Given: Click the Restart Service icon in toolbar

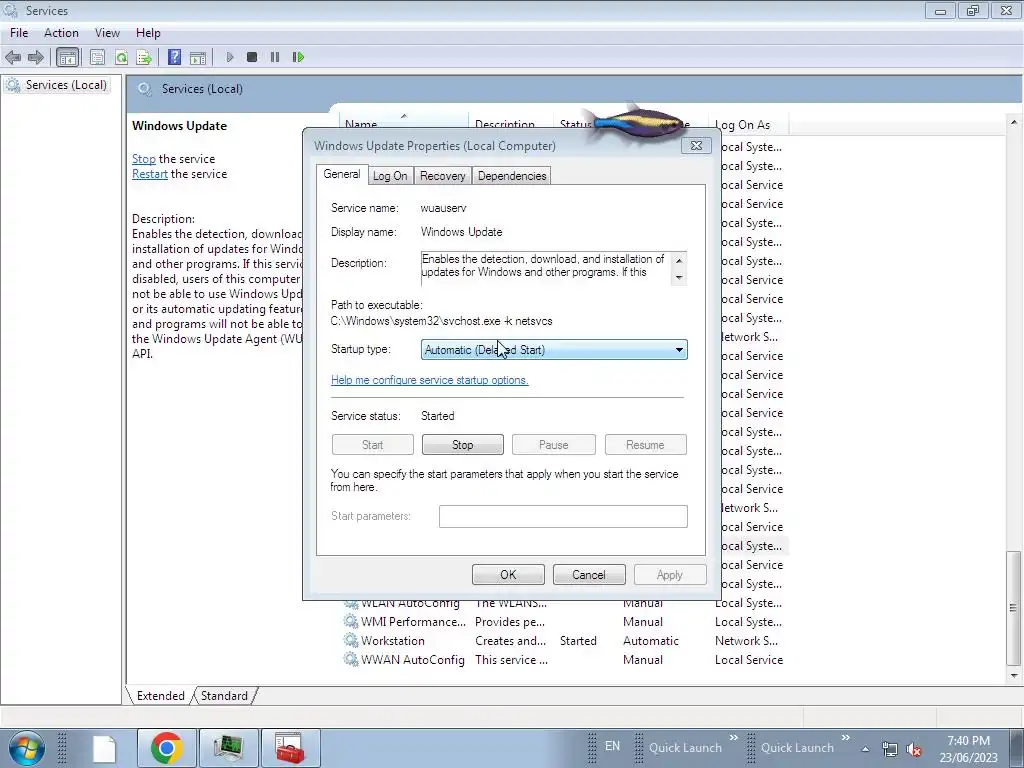Looking at the screenshot, I should tap(298, 57).
